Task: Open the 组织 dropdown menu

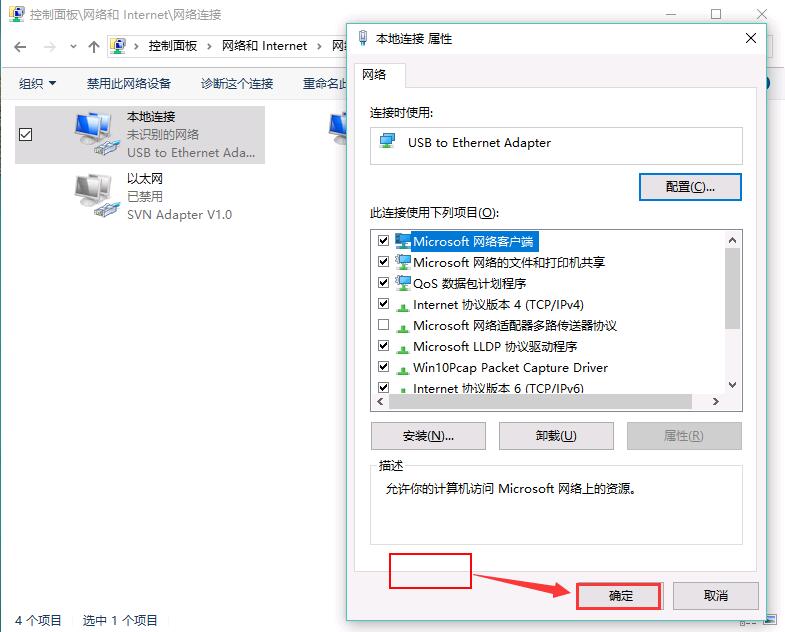Action: point(37,84)
